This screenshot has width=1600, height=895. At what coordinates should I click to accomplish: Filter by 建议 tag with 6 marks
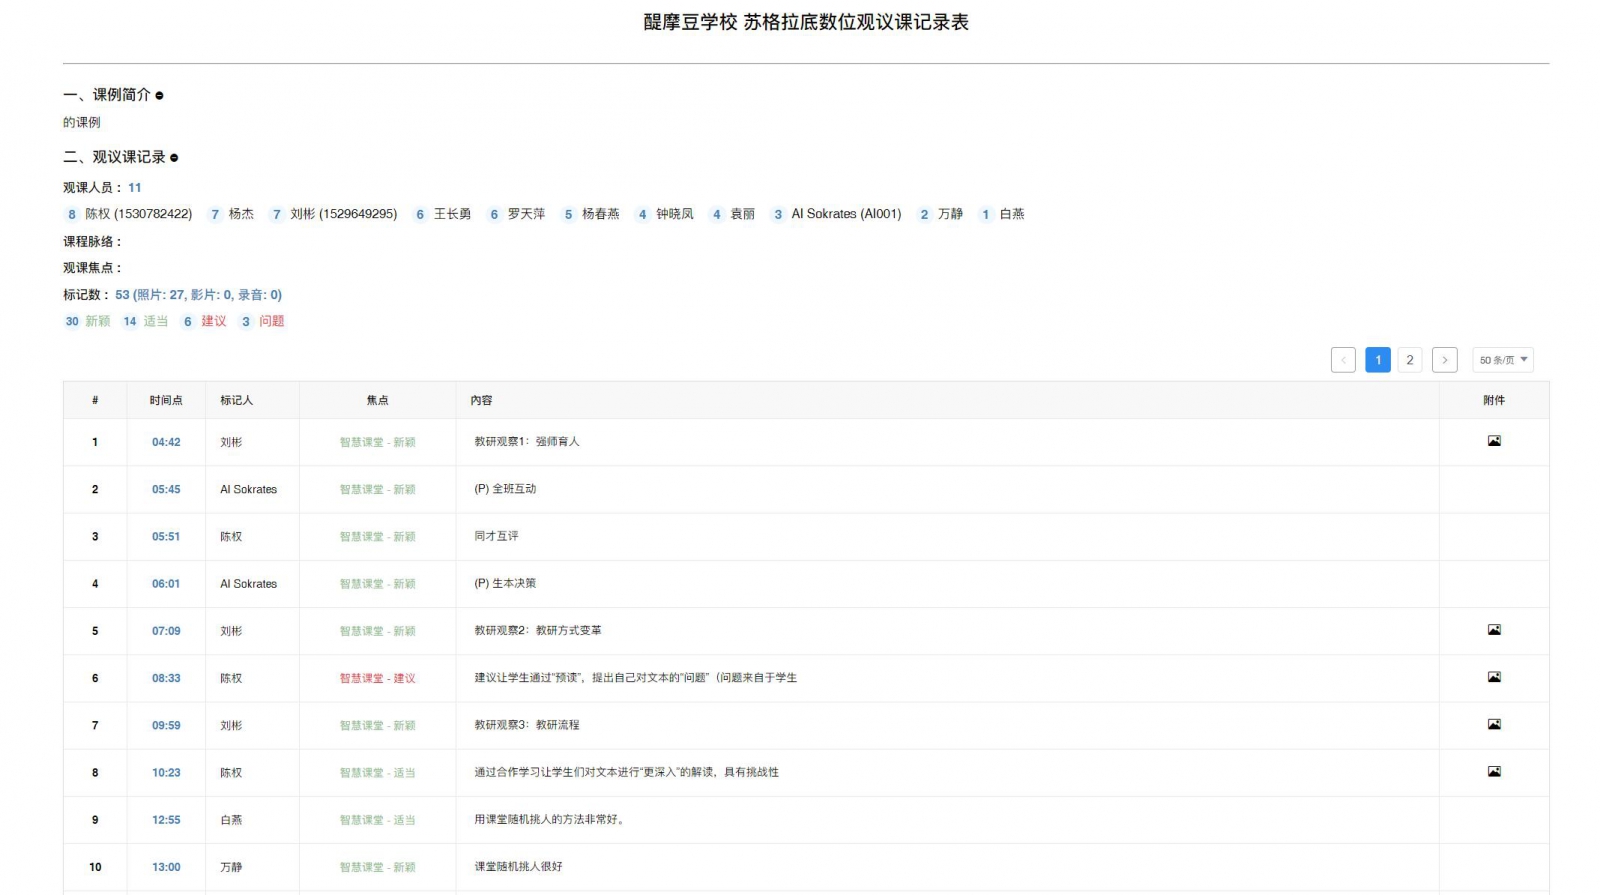click(204, 321)
